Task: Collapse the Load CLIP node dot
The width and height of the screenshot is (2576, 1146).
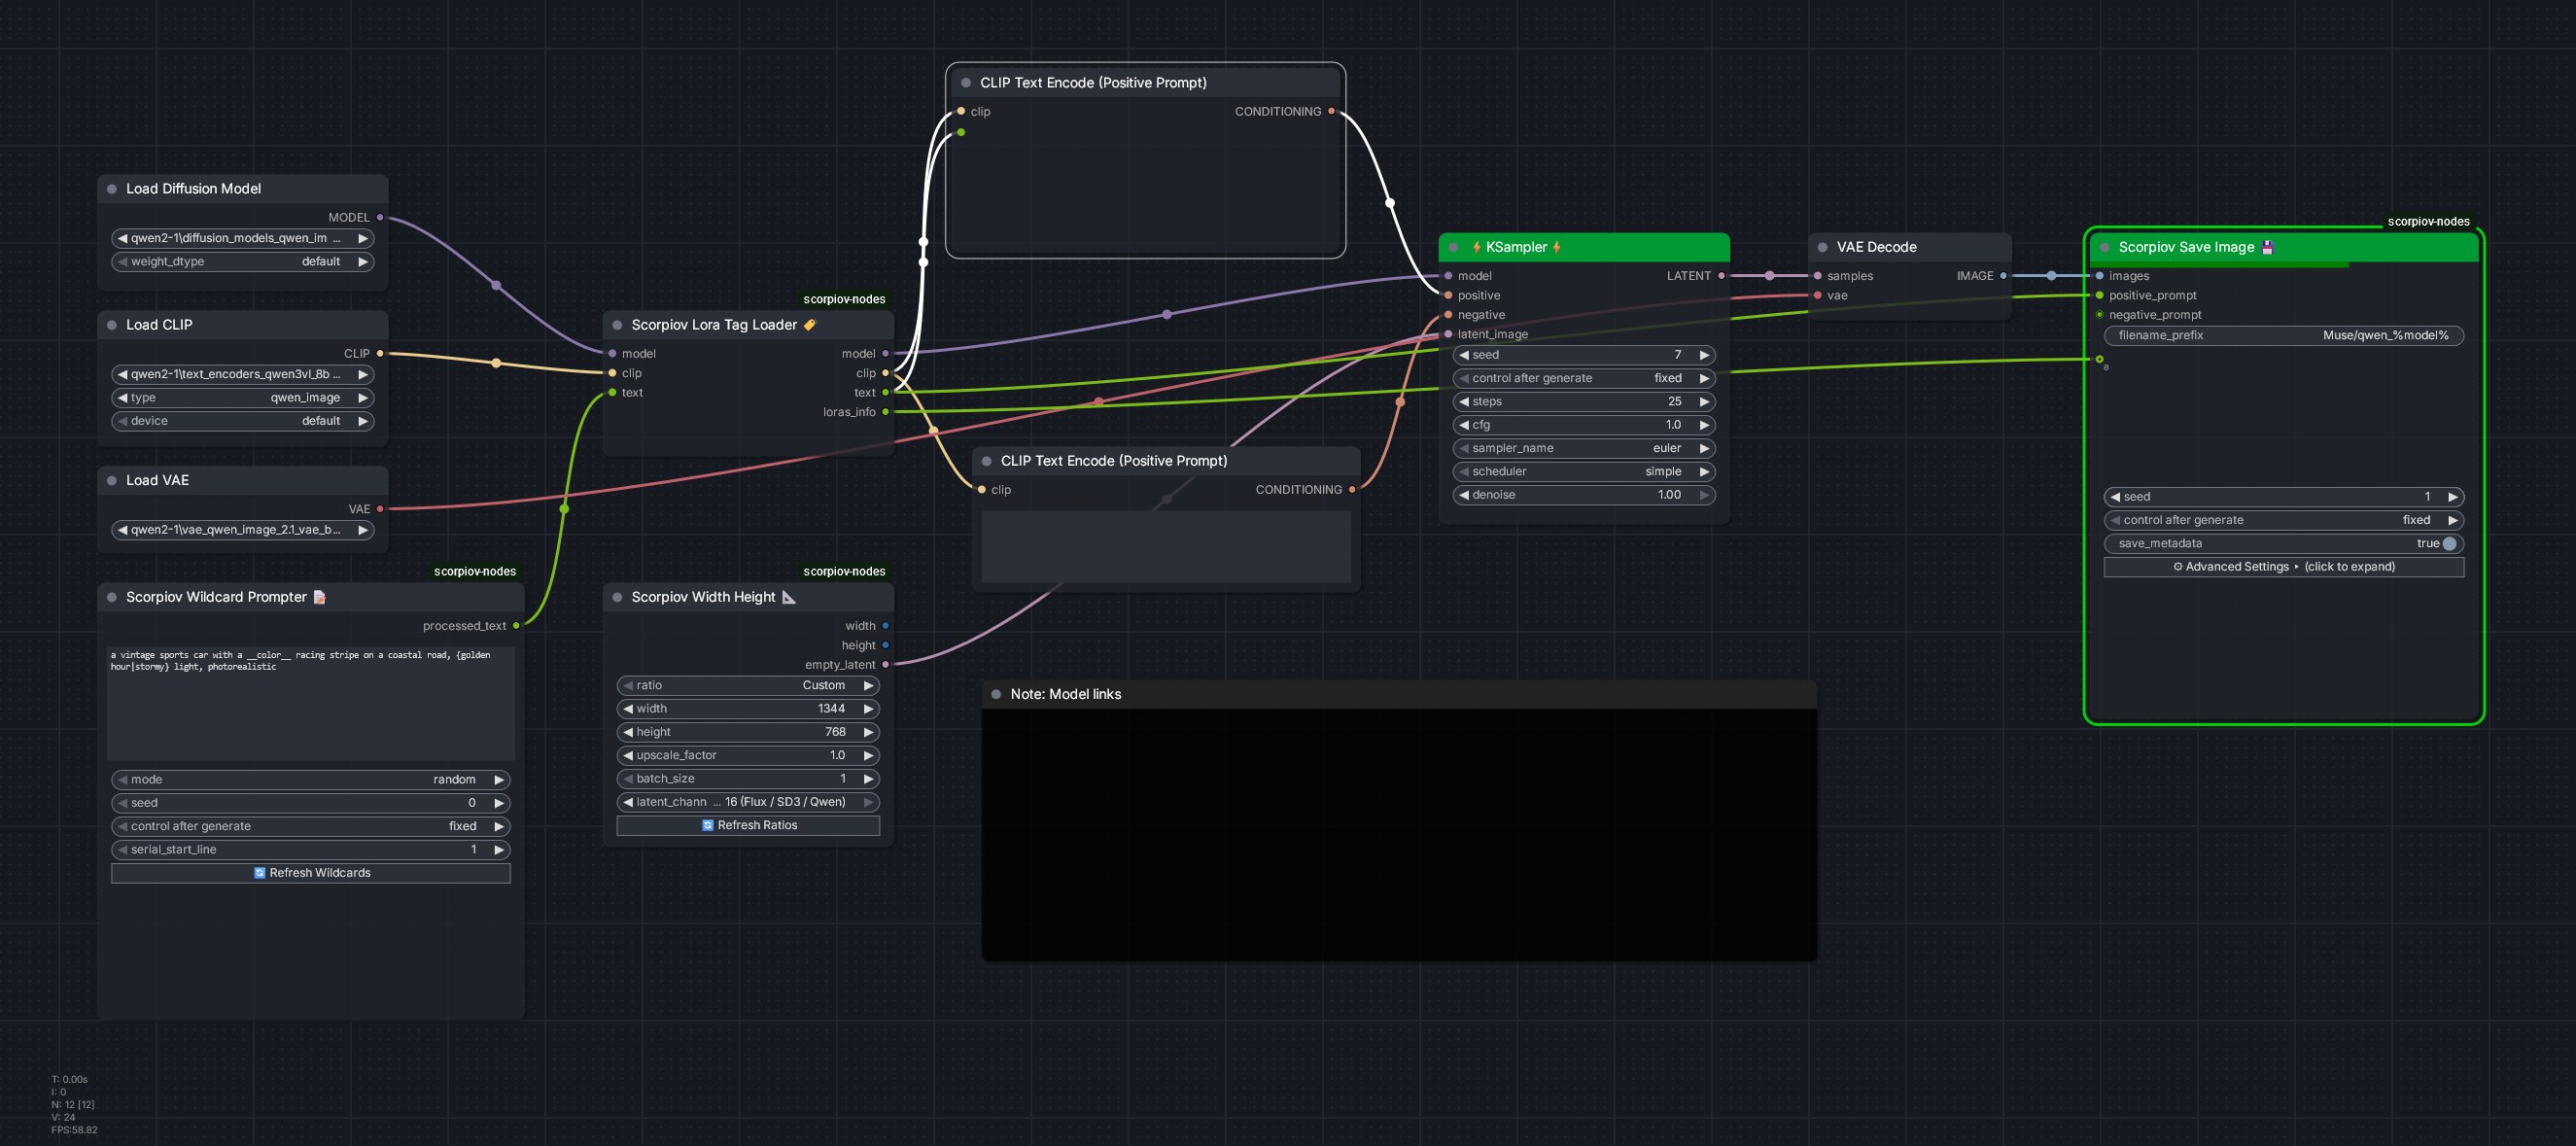Action: (112, 325)
